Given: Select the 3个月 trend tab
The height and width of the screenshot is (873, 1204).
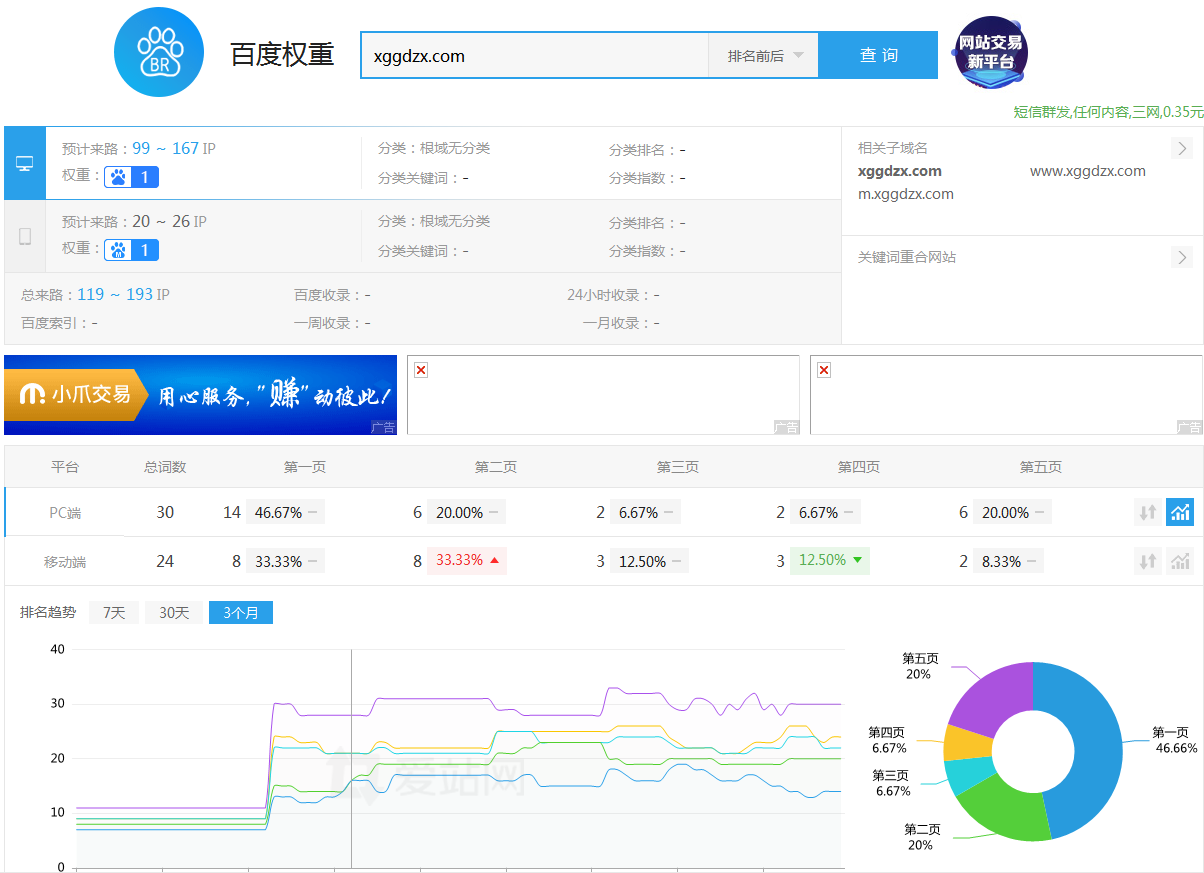Looking at the screenshot, I should [x=240, y=612].
